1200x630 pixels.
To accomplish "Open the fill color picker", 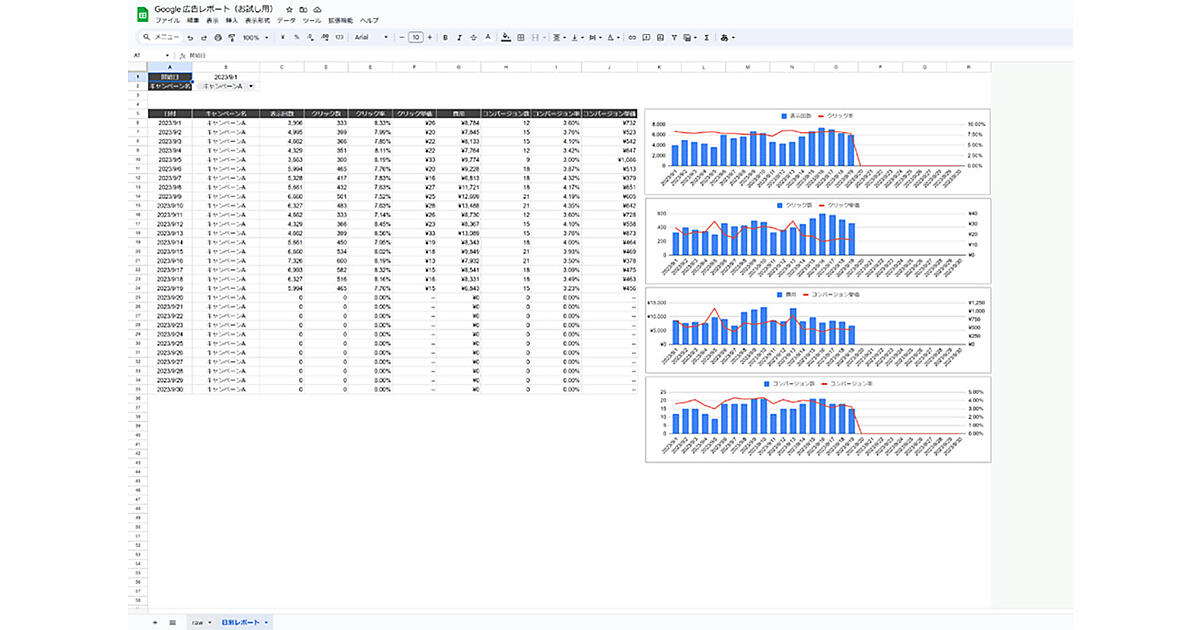I will 506,38.
